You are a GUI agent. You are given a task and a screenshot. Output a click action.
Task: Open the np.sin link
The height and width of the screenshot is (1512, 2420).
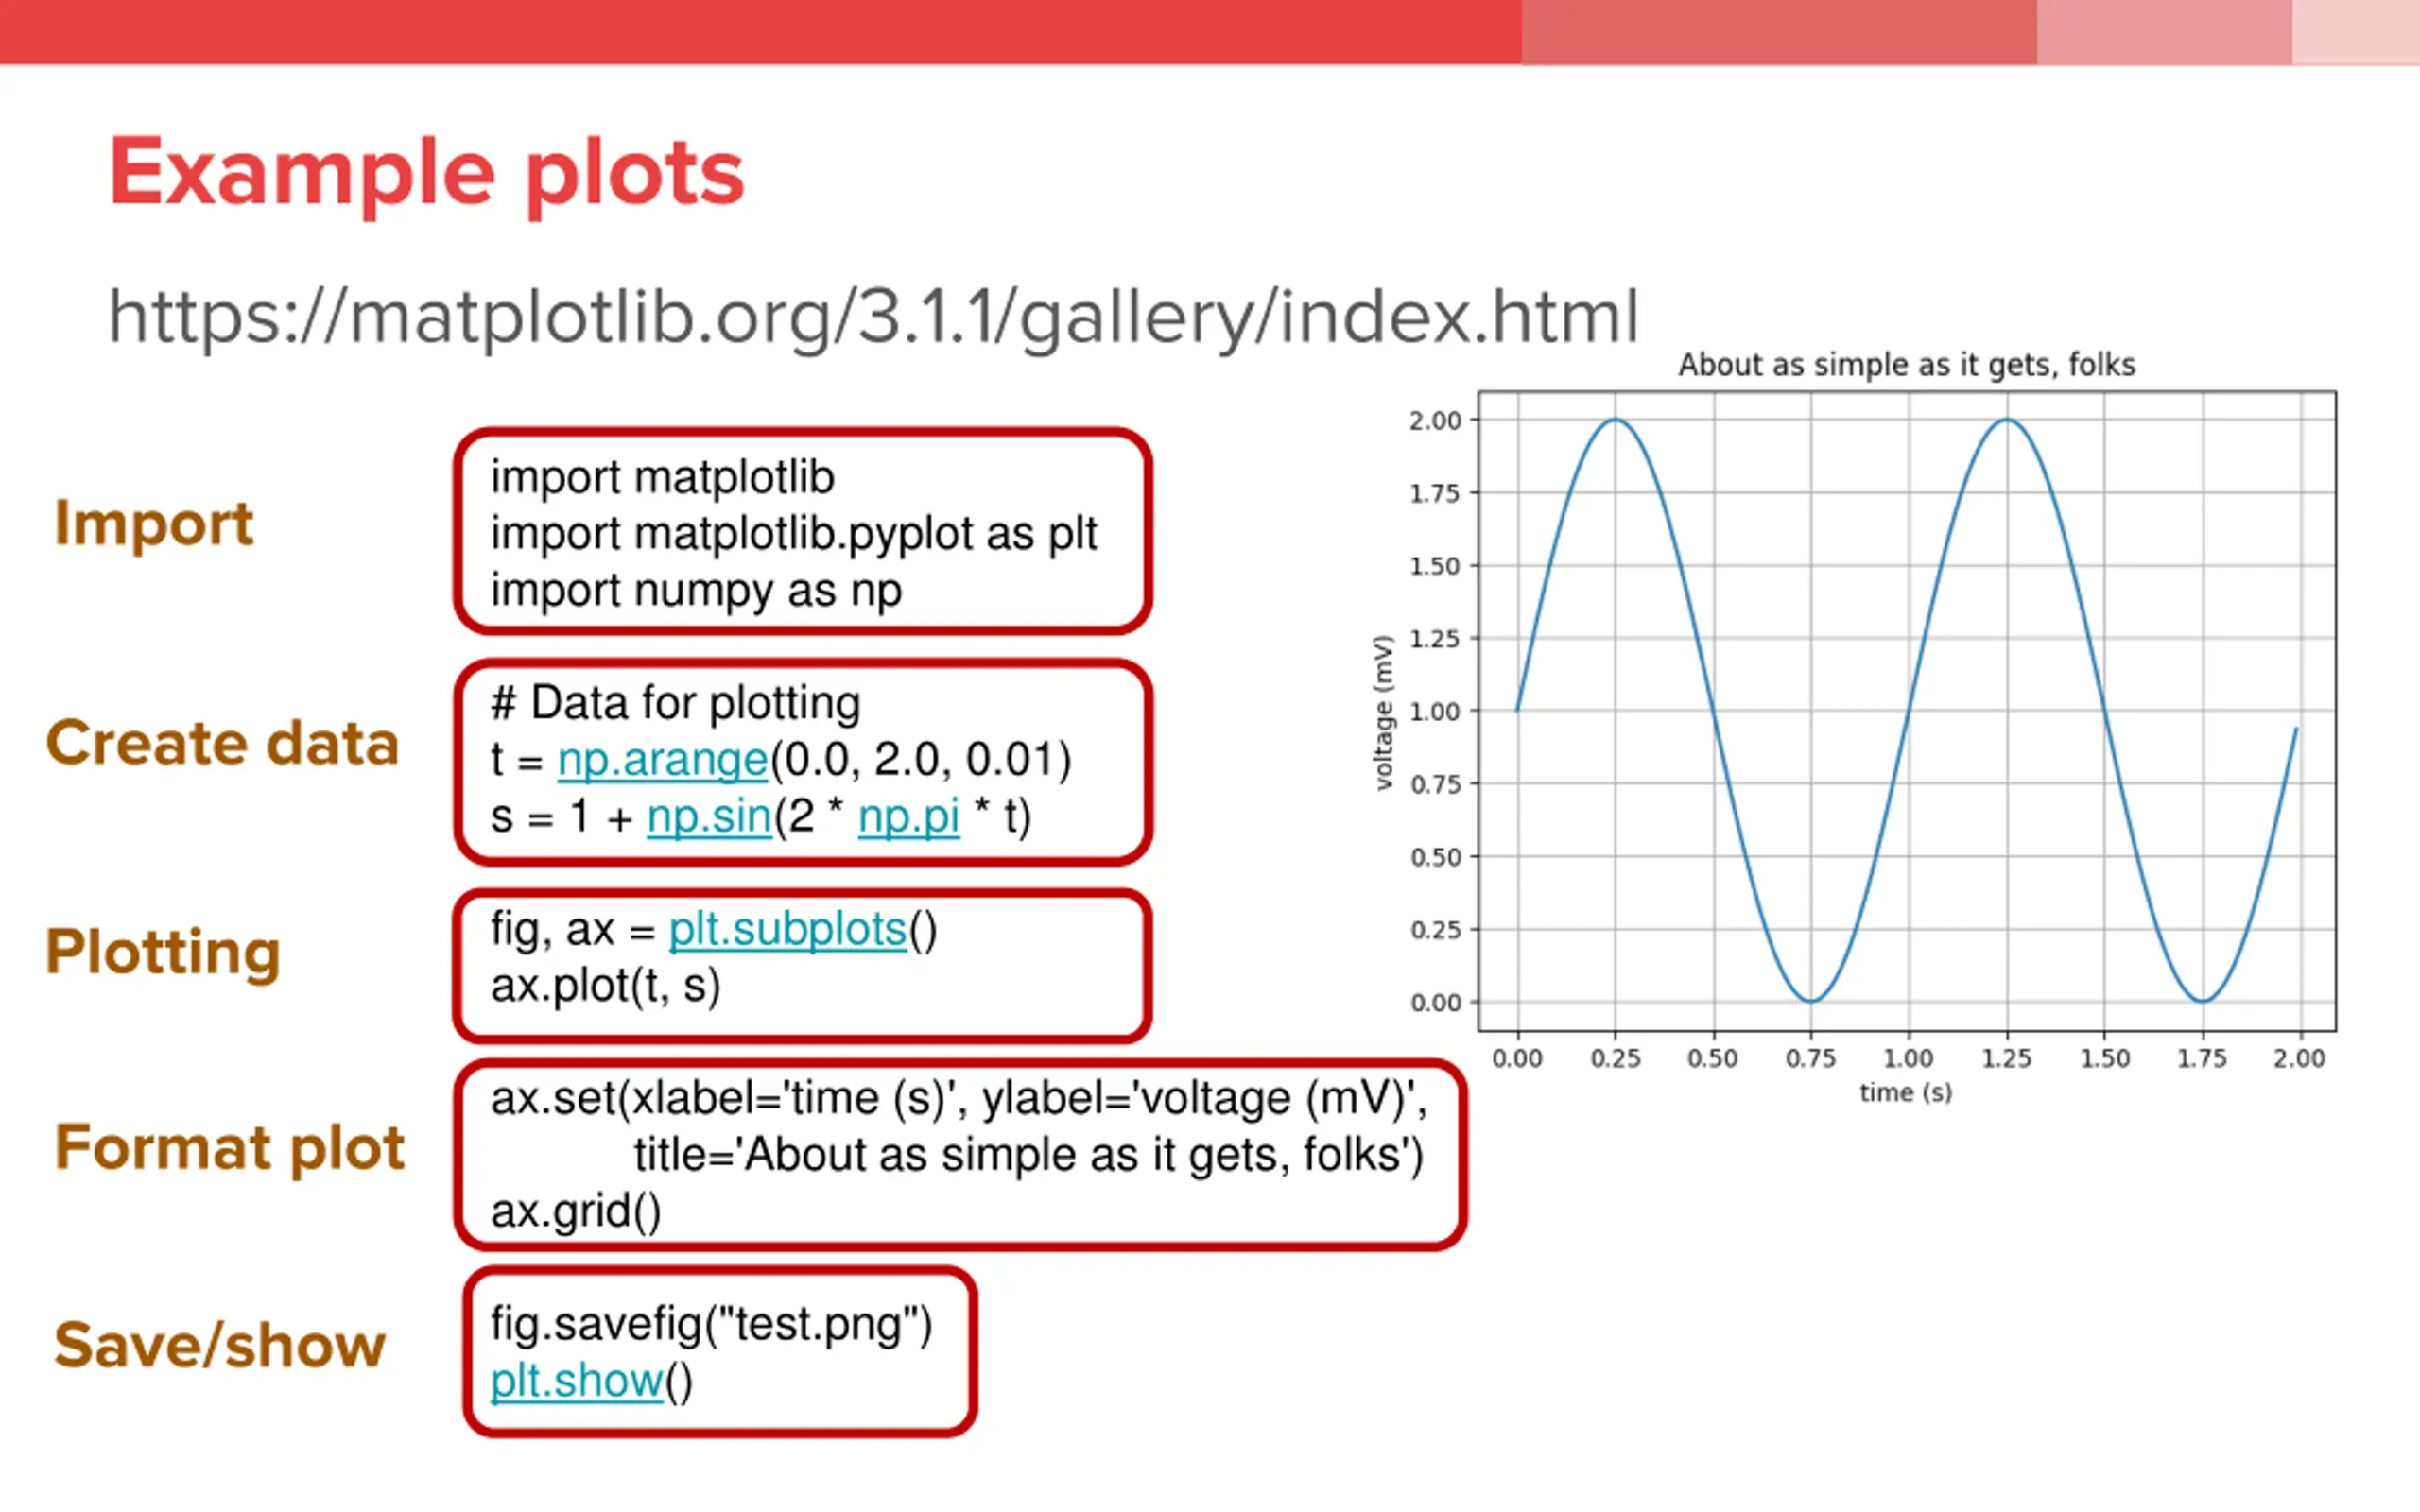[709, 817]
